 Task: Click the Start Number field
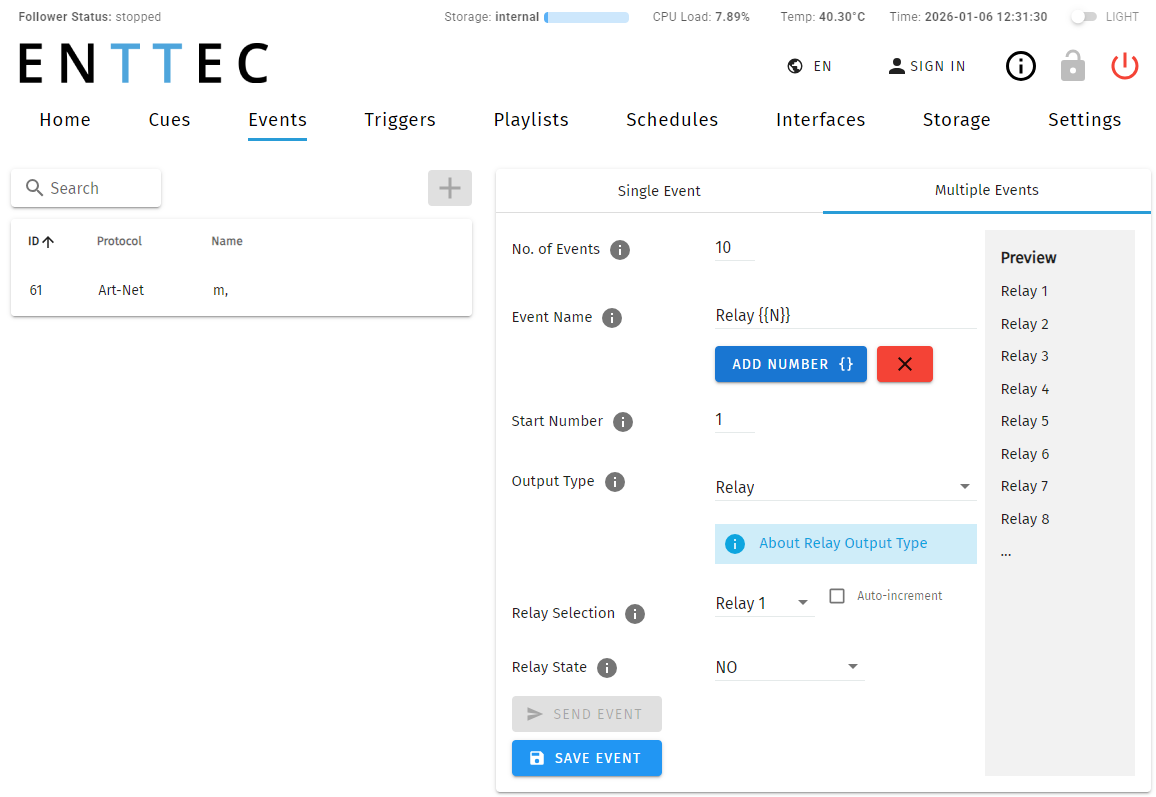[734, 420]
